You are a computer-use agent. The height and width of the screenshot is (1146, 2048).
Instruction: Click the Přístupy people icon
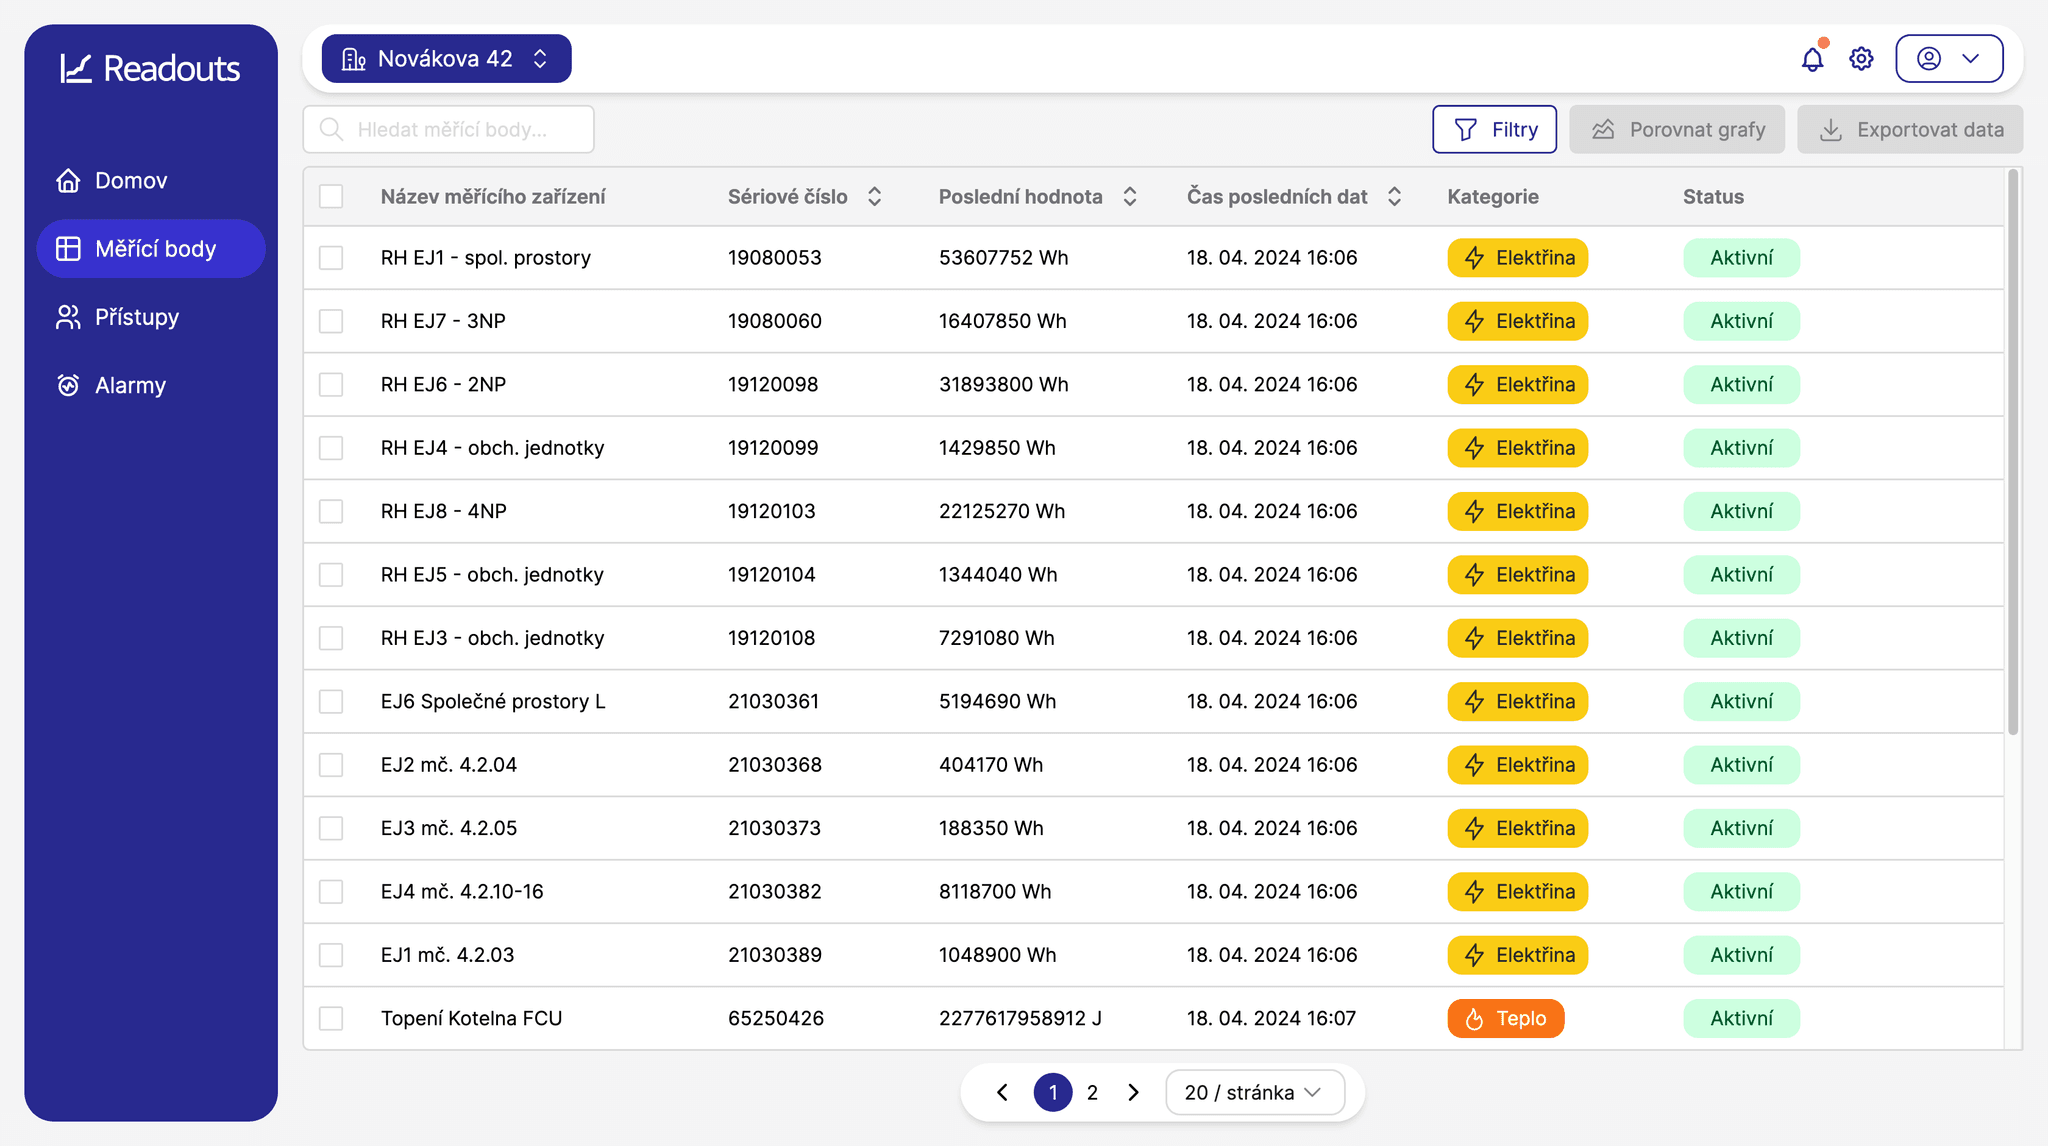[x=68, y=317]
